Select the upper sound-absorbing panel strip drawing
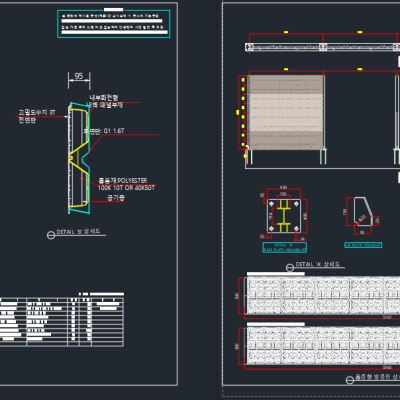The width and height of the screenshot is (400, 400). (x=323, y=295)
